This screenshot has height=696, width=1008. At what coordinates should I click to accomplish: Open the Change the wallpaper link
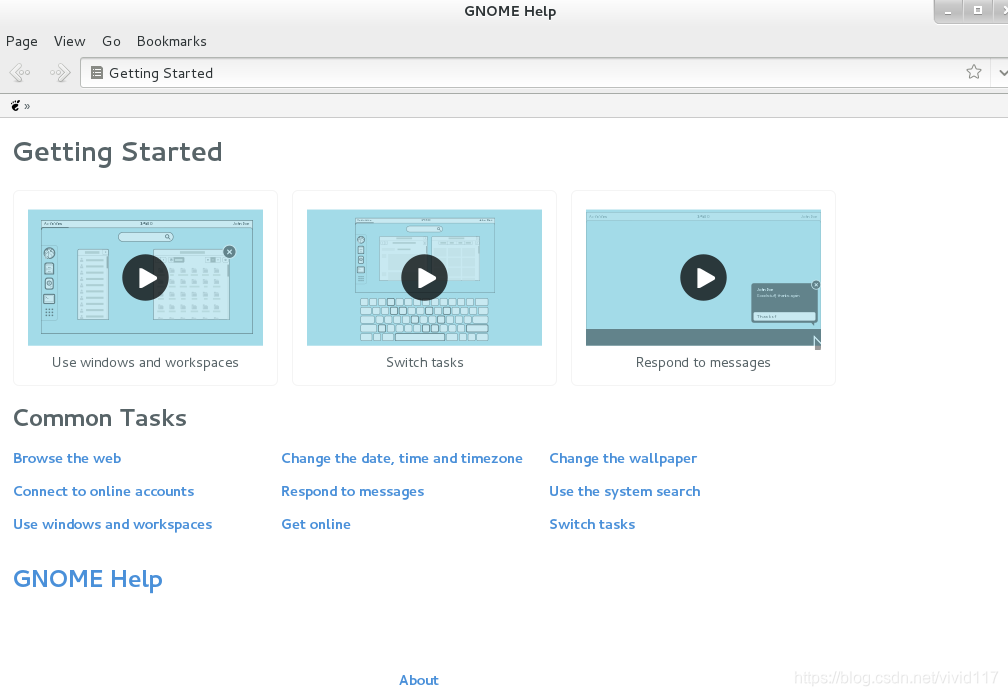[x=623, y=459]
